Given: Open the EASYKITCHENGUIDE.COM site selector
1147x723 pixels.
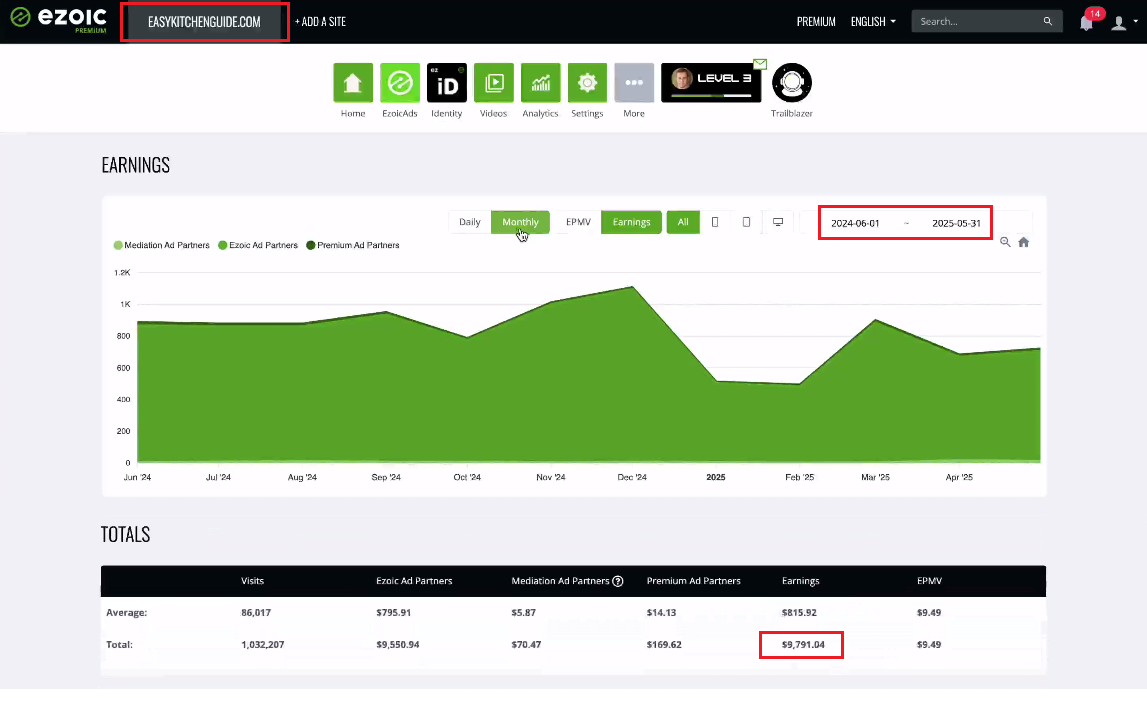Looking at the screenshot, I should click(204, 22).
